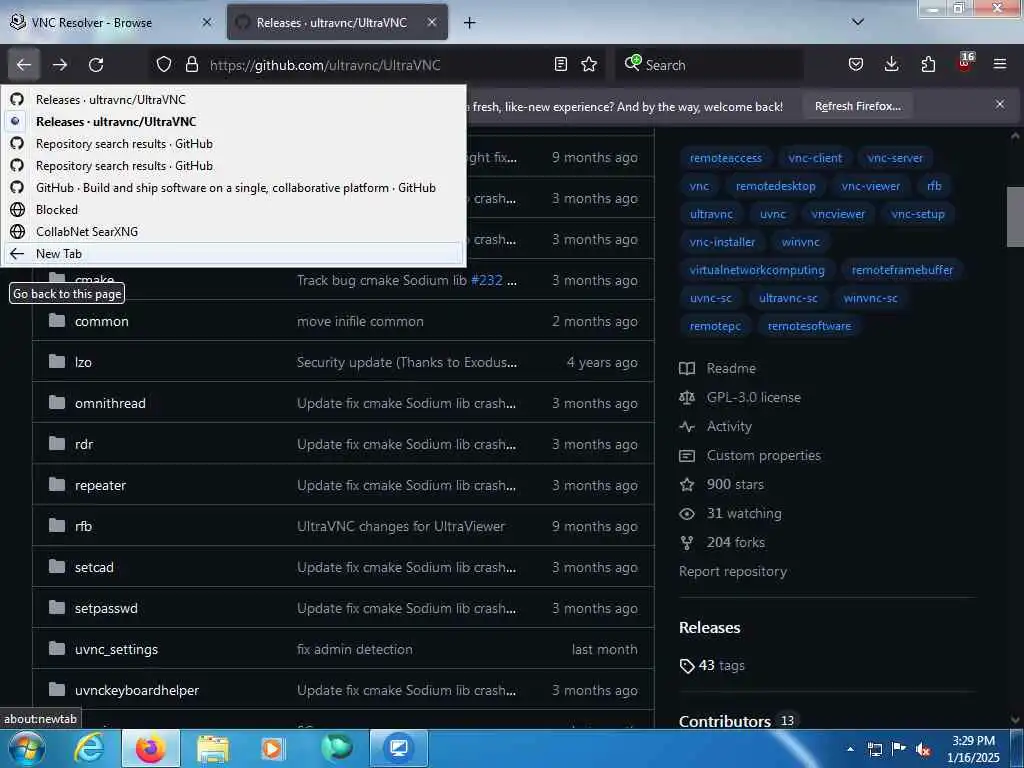Click the remotedesktop topic tag

[776, 186]
